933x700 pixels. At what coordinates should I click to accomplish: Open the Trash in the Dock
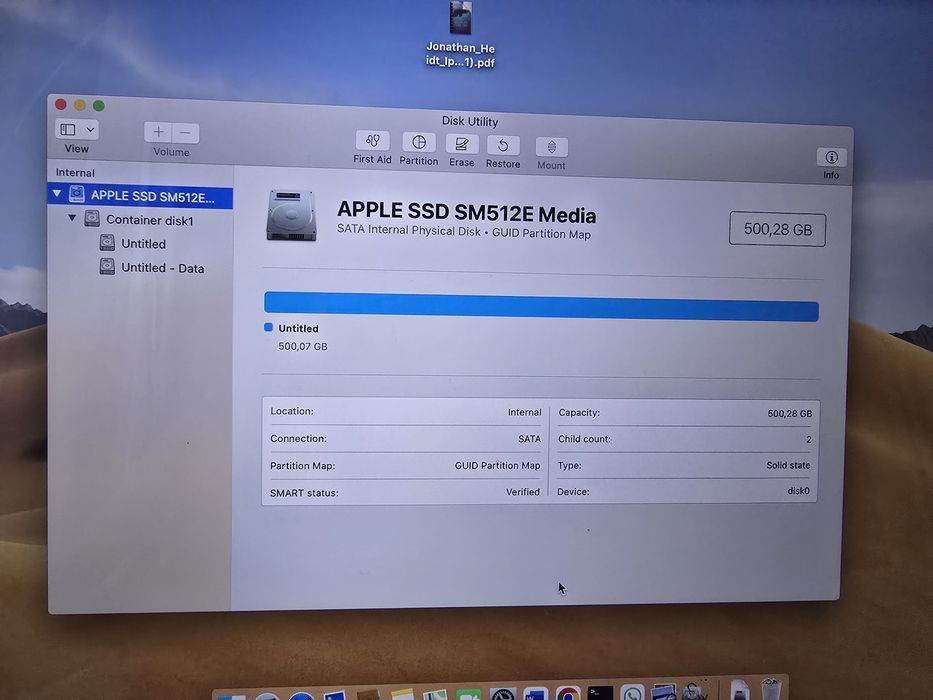(770, 689)
